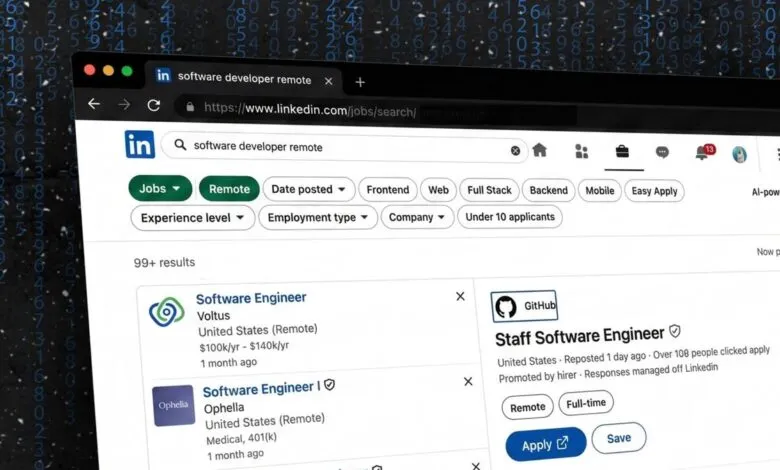
Task: Open the profile avatar menu
Action: 740,154
